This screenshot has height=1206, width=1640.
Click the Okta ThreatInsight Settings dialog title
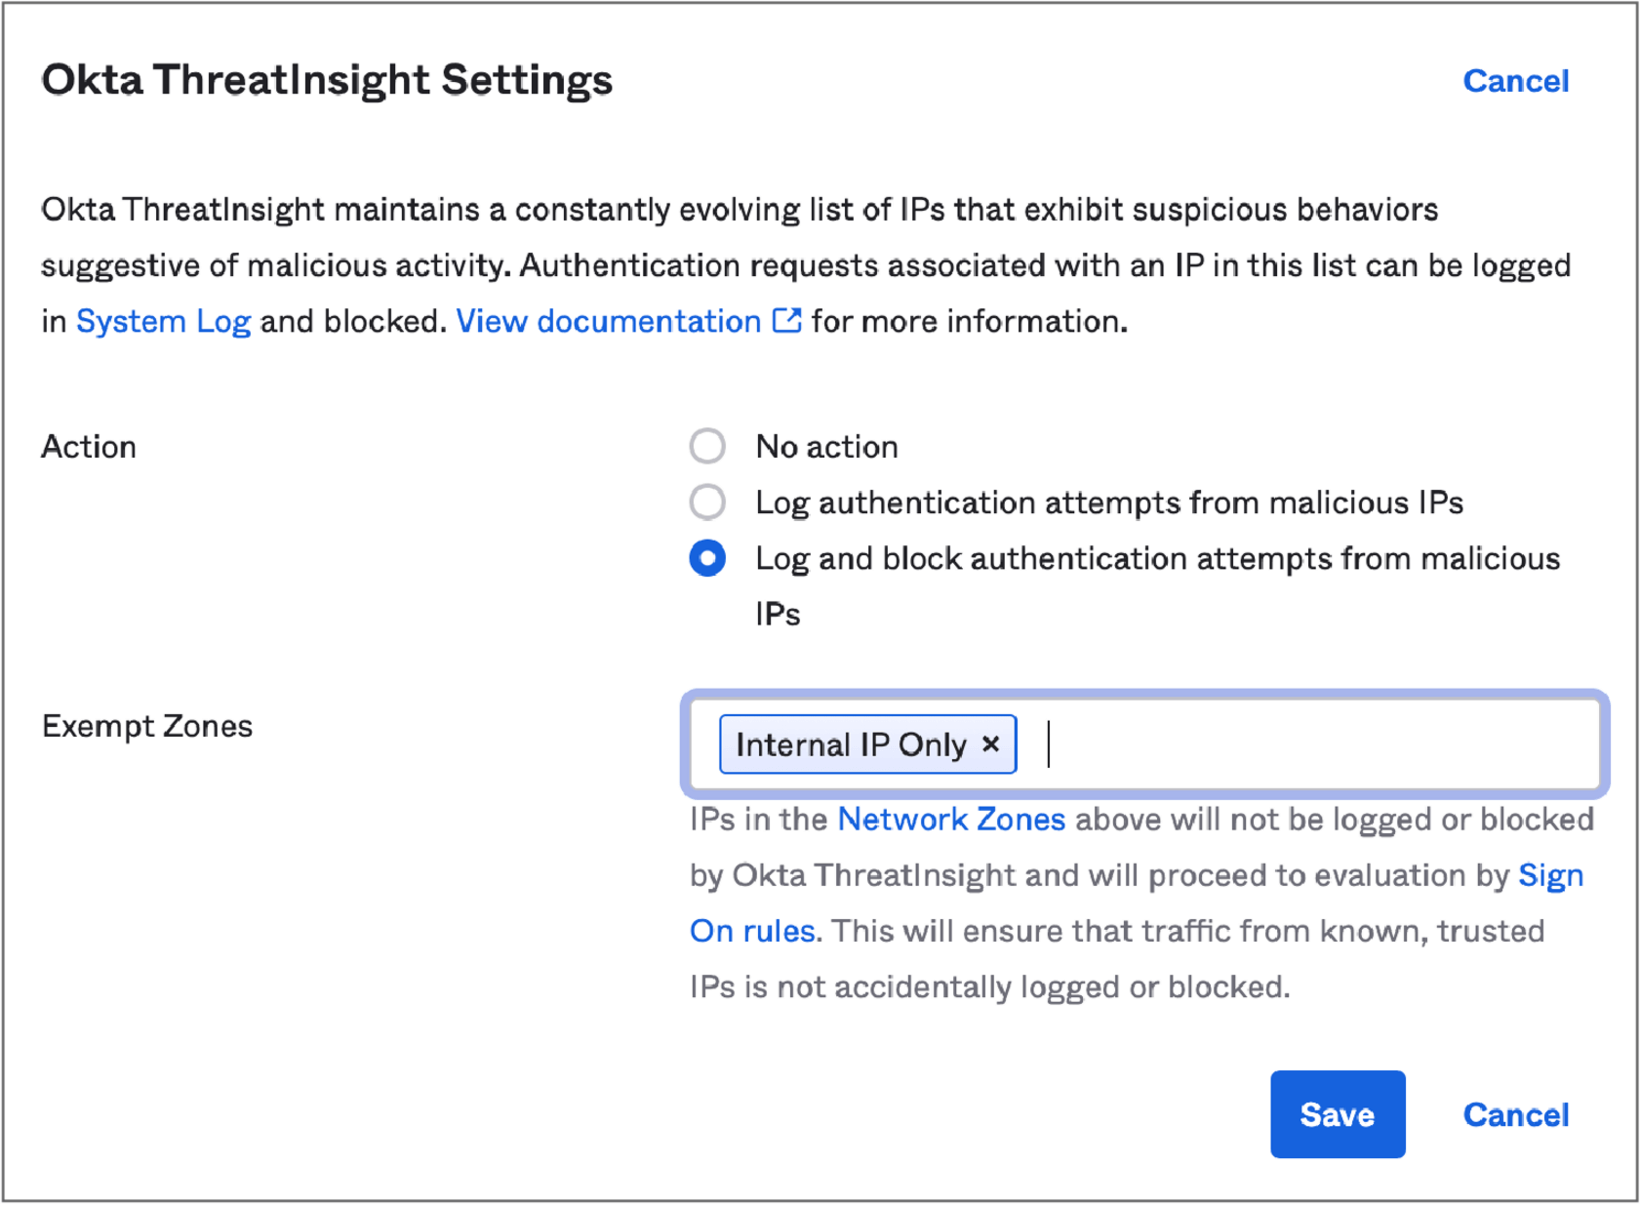(327, 80)
